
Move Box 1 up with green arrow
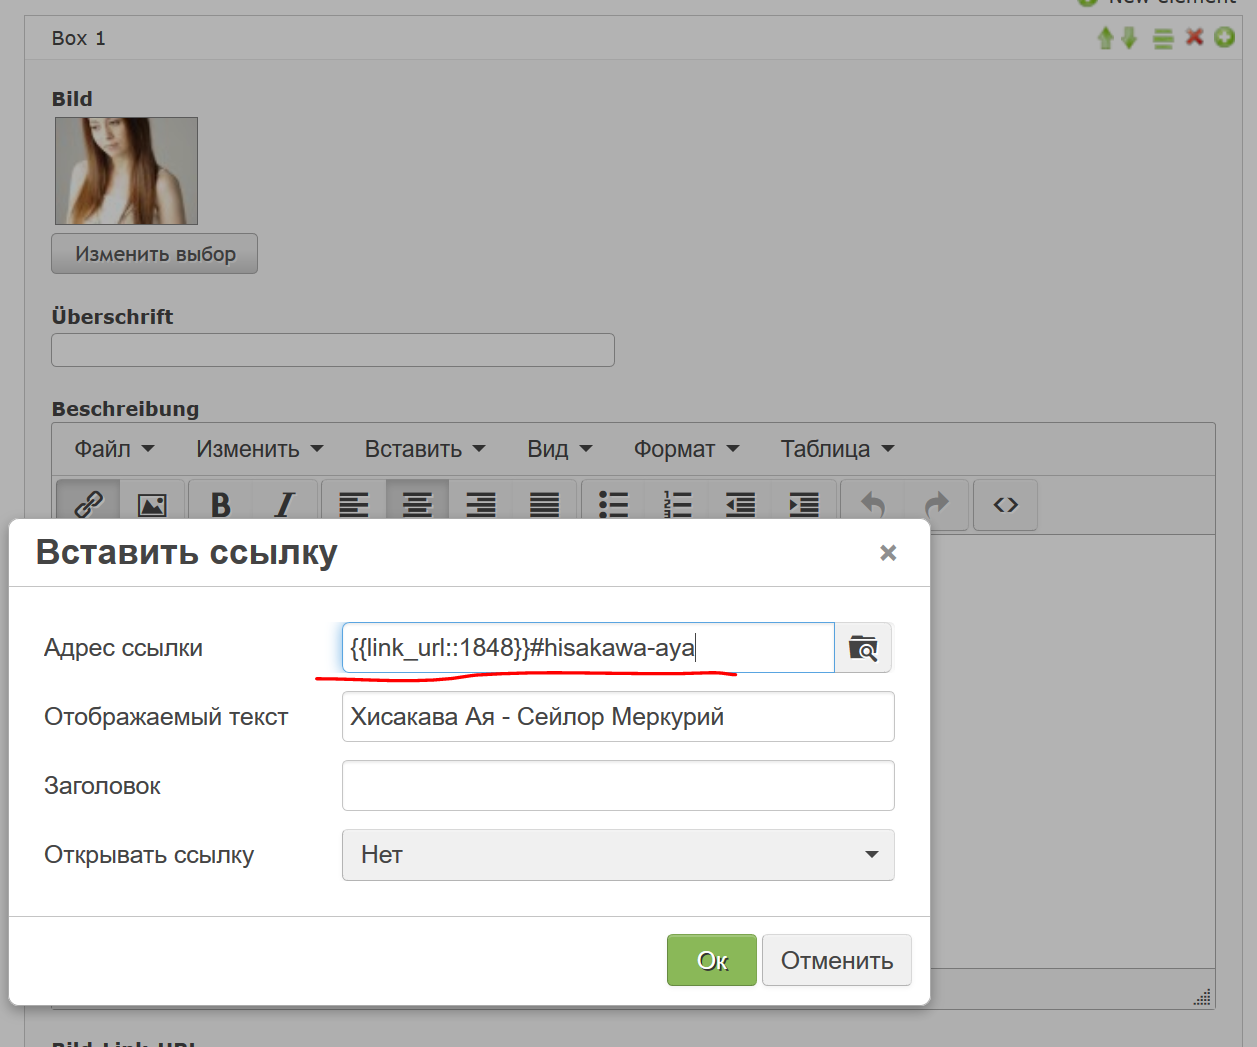coord(1105,38)
